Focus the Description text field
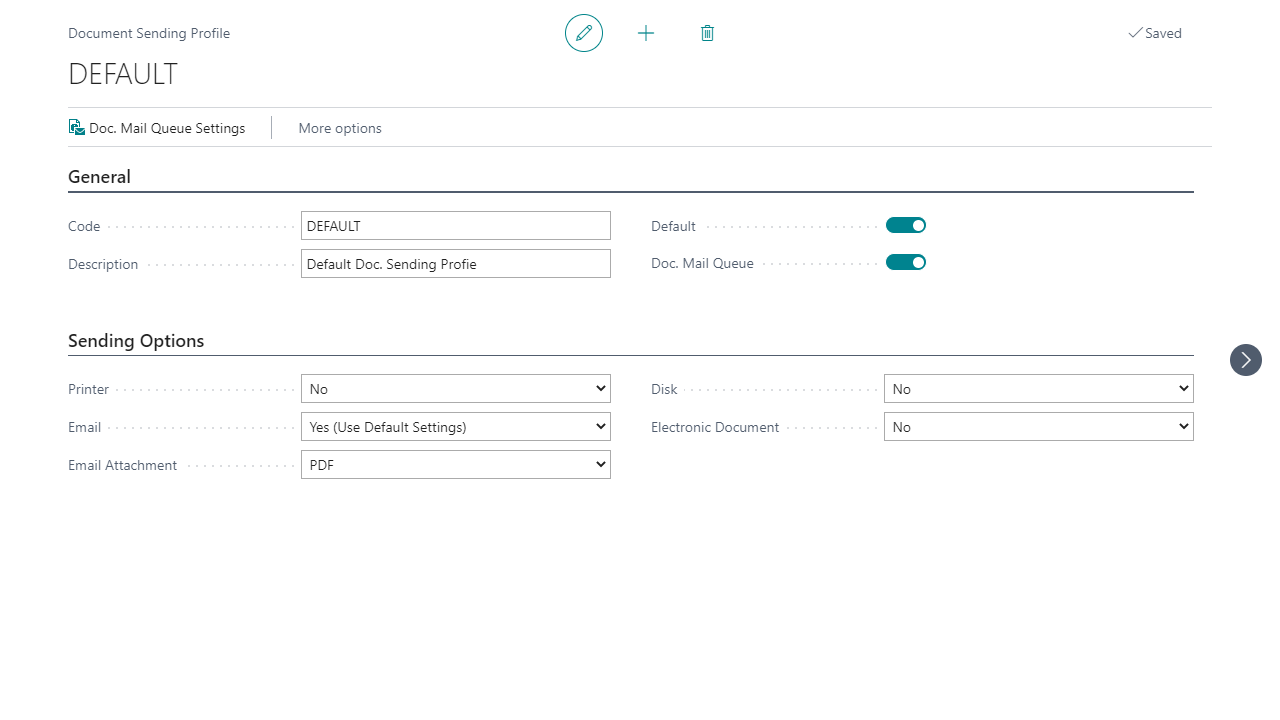Viewport: 1280px width, 720px height. point(455,264)
